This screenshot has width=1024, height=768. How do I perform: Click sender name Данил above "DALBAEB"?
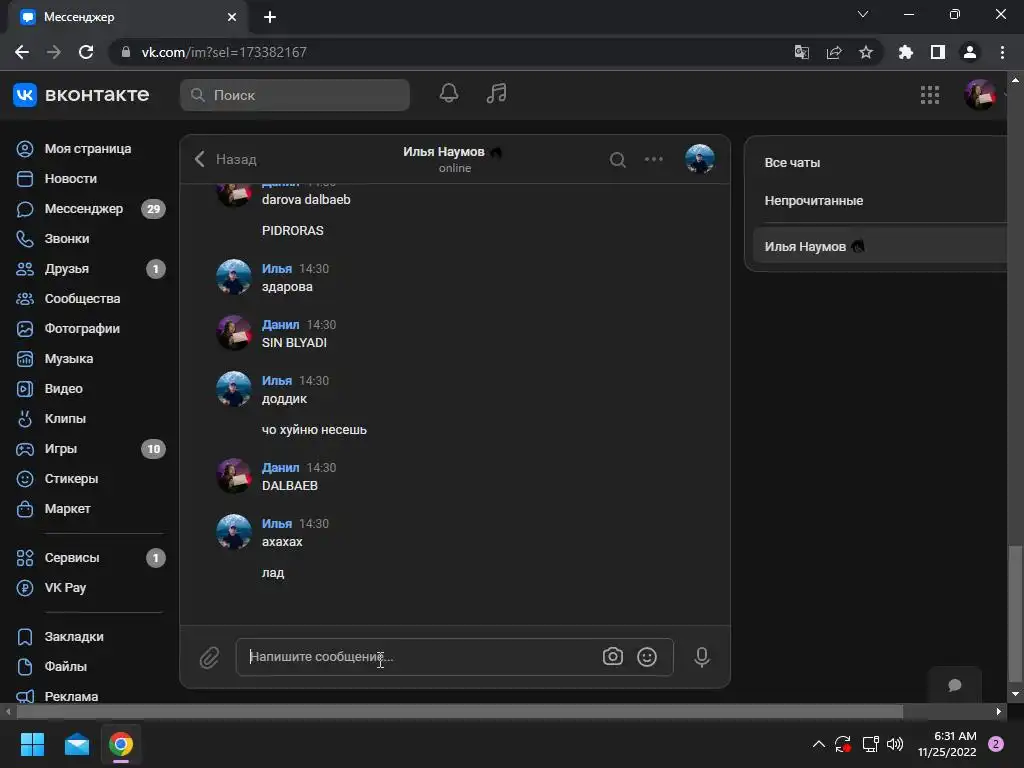(x=280, y=468)
